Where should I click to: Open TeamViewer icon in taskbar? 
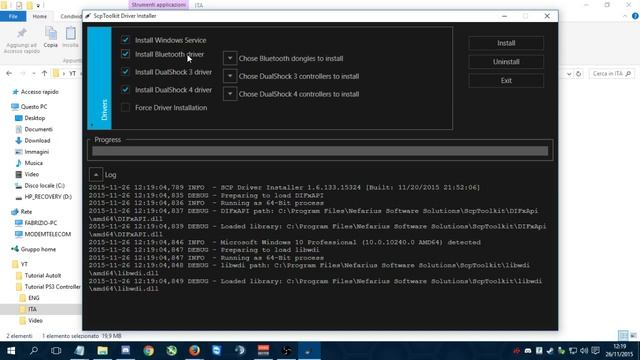tap(216, 351)
